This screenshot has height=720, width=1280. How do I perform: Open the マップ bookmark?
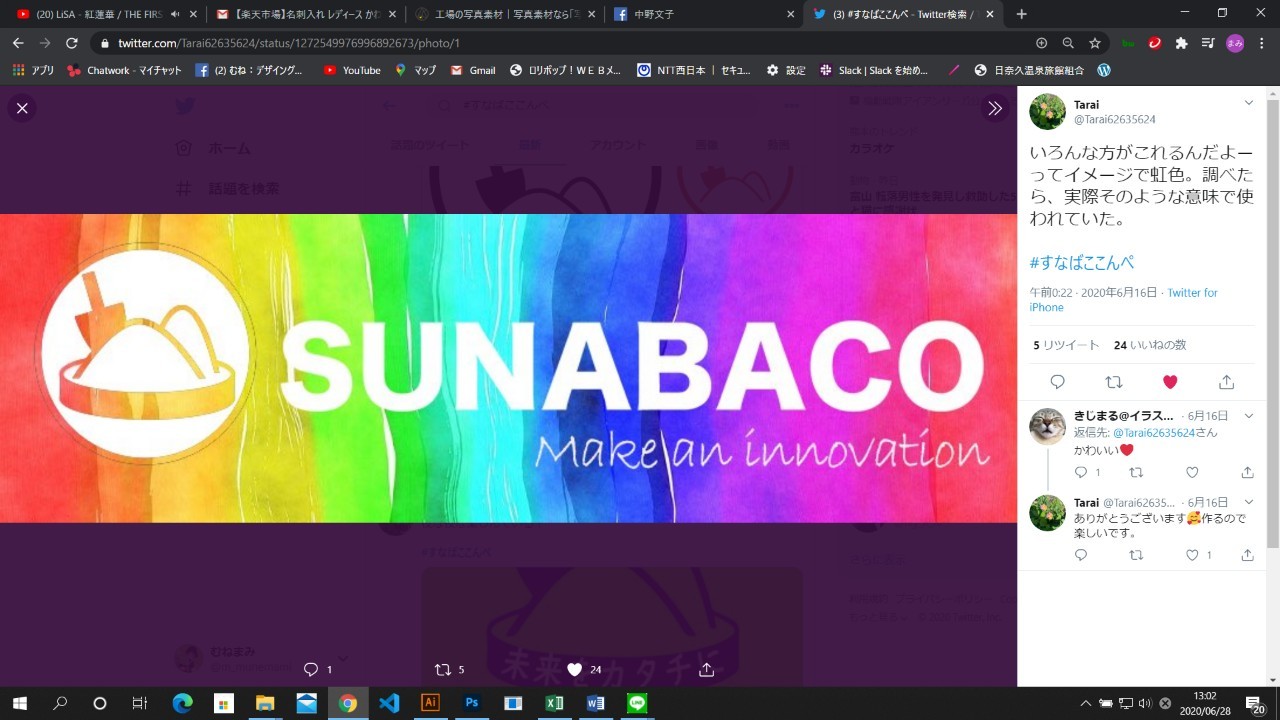click(x=415, y=70)
